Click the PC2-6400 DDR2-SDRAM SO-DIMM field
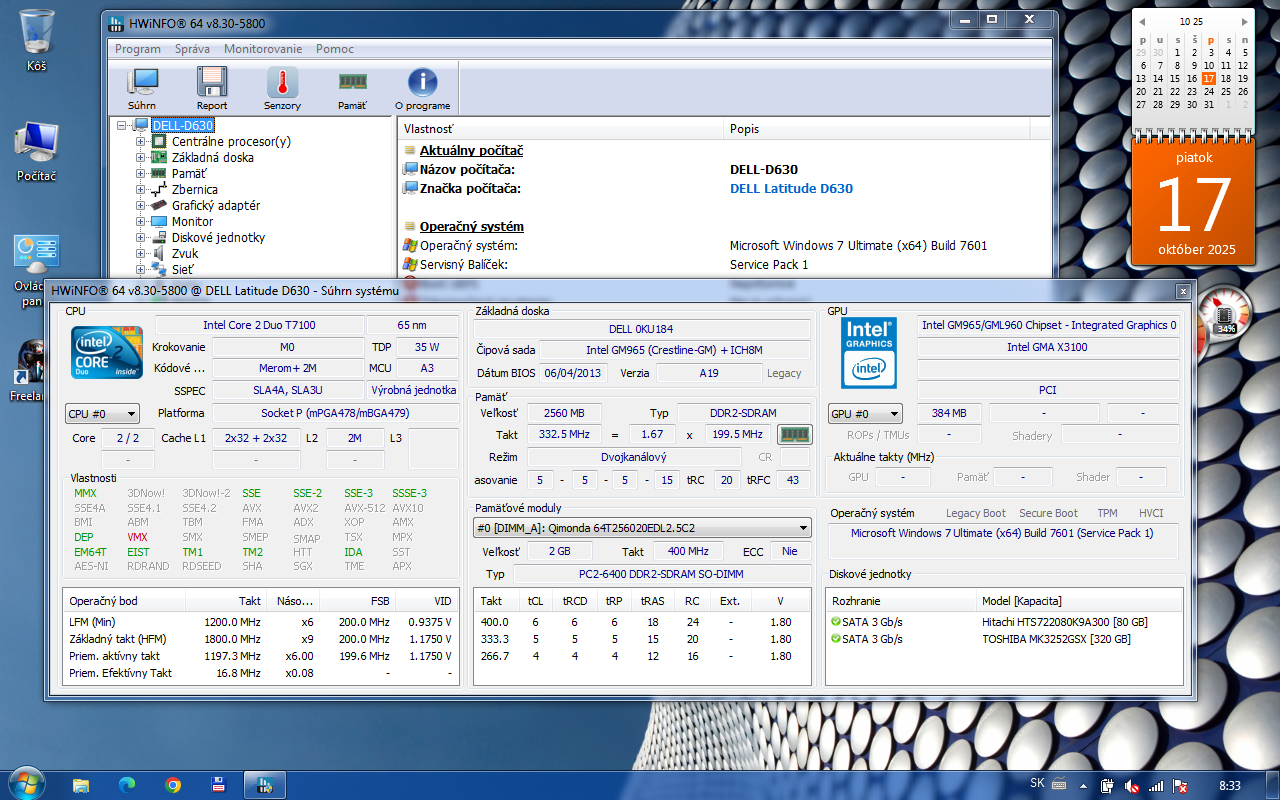 (663, 574)
